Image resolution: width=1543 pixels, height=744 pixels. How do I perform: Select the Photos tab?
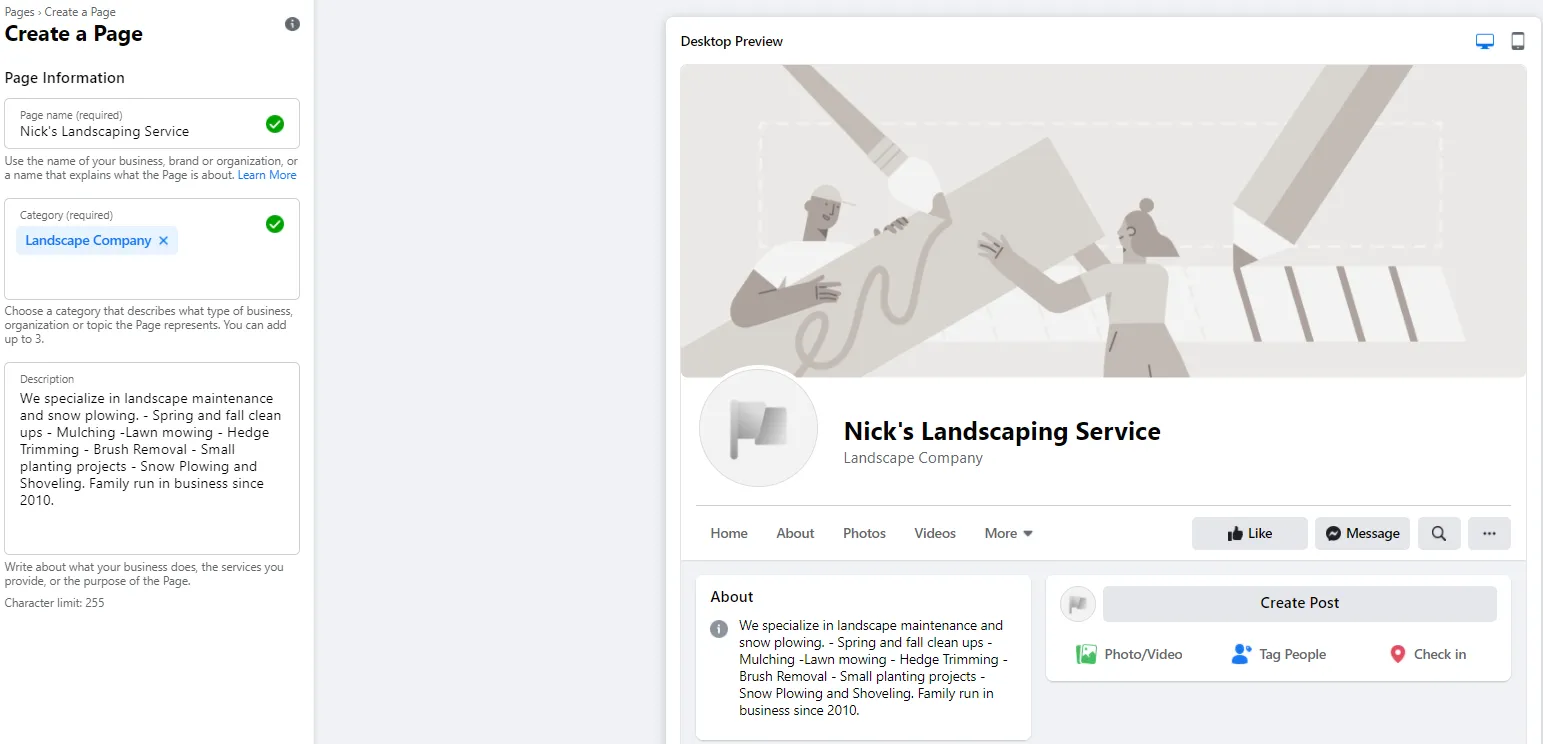pos(864,533)
